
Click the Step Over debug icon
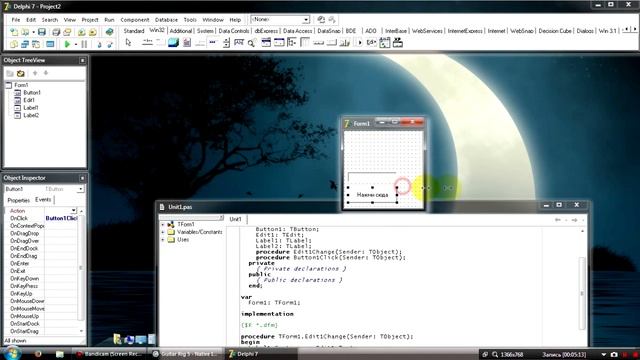click(110, 44)
